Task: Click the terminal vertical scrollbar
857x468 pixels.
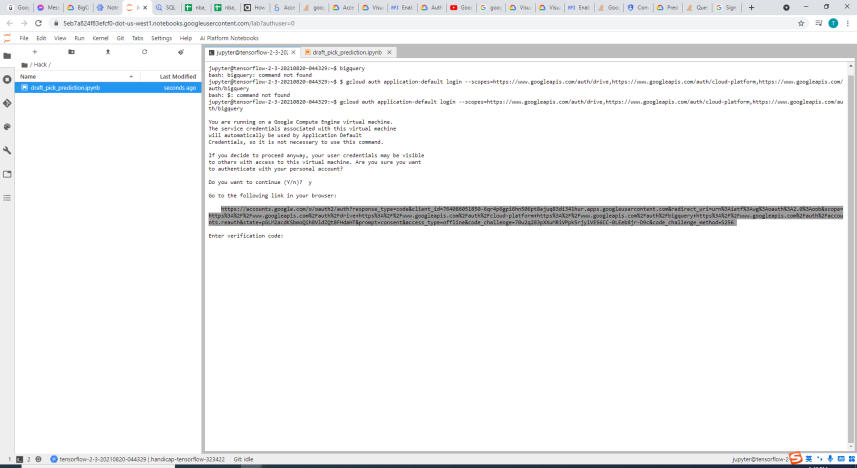Action: (850, 256)
